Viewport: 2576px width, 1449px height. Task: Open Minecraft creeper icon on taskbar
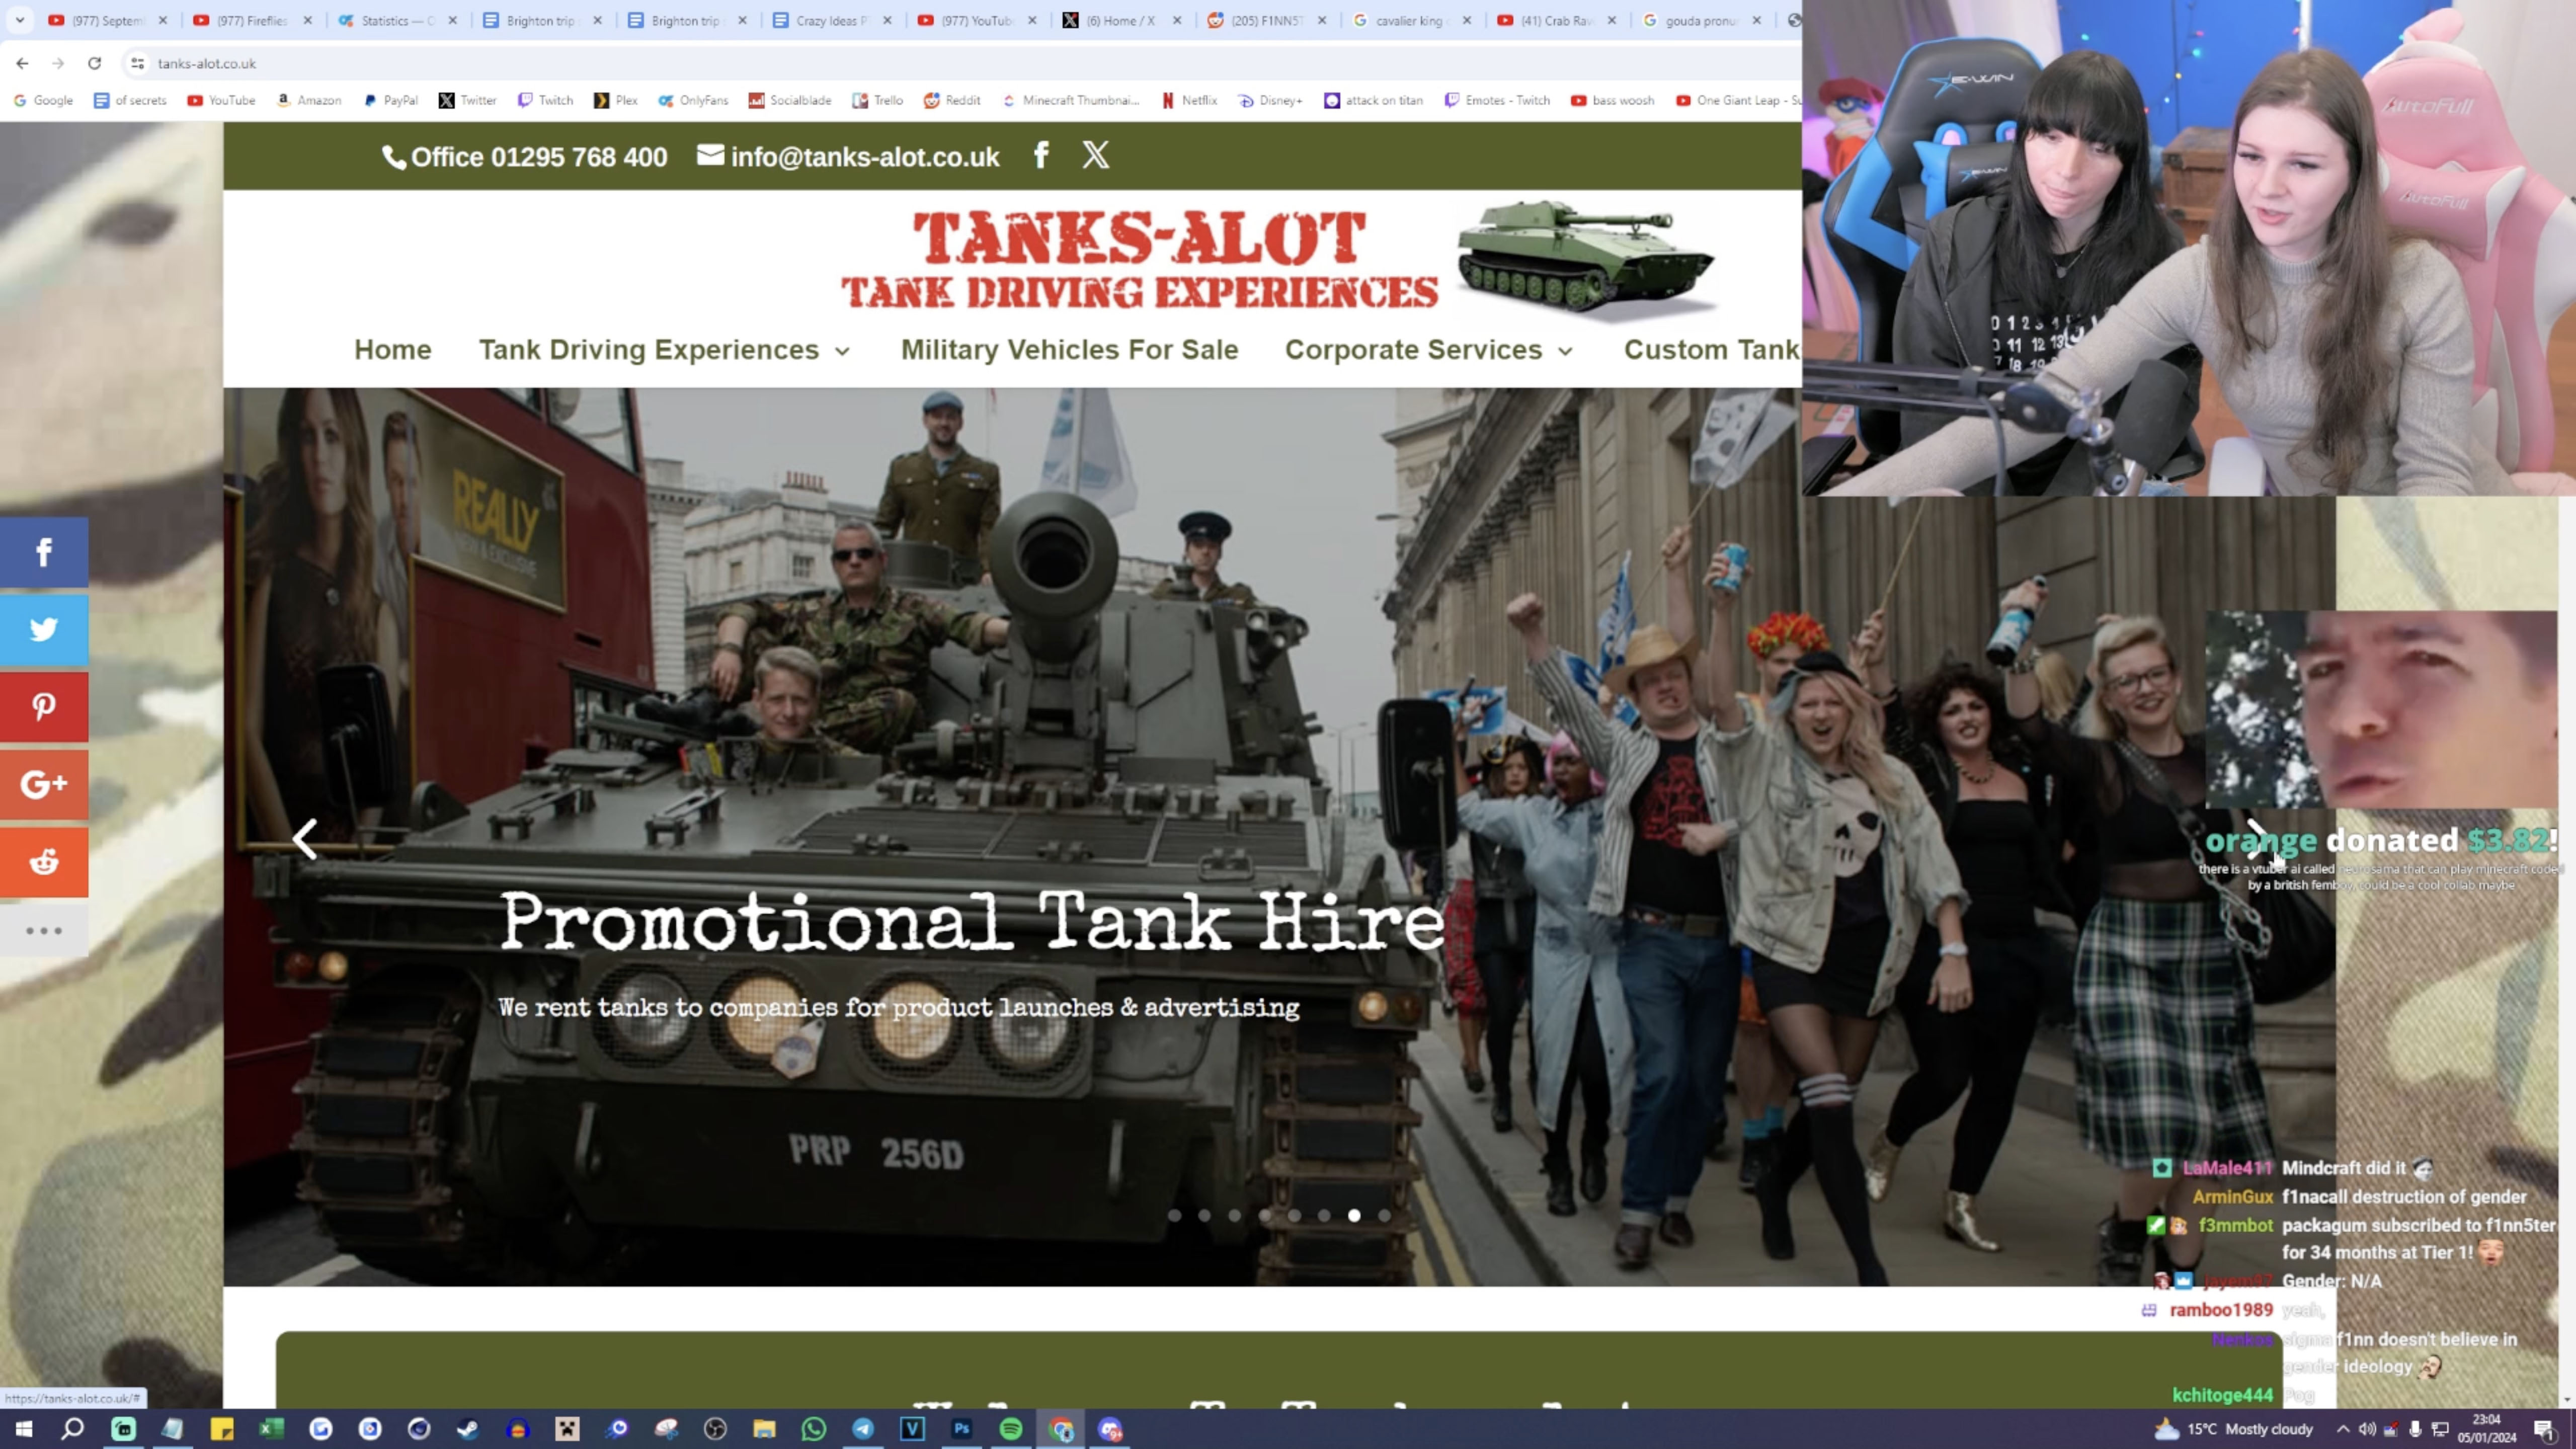click(x=567, y=1429)
